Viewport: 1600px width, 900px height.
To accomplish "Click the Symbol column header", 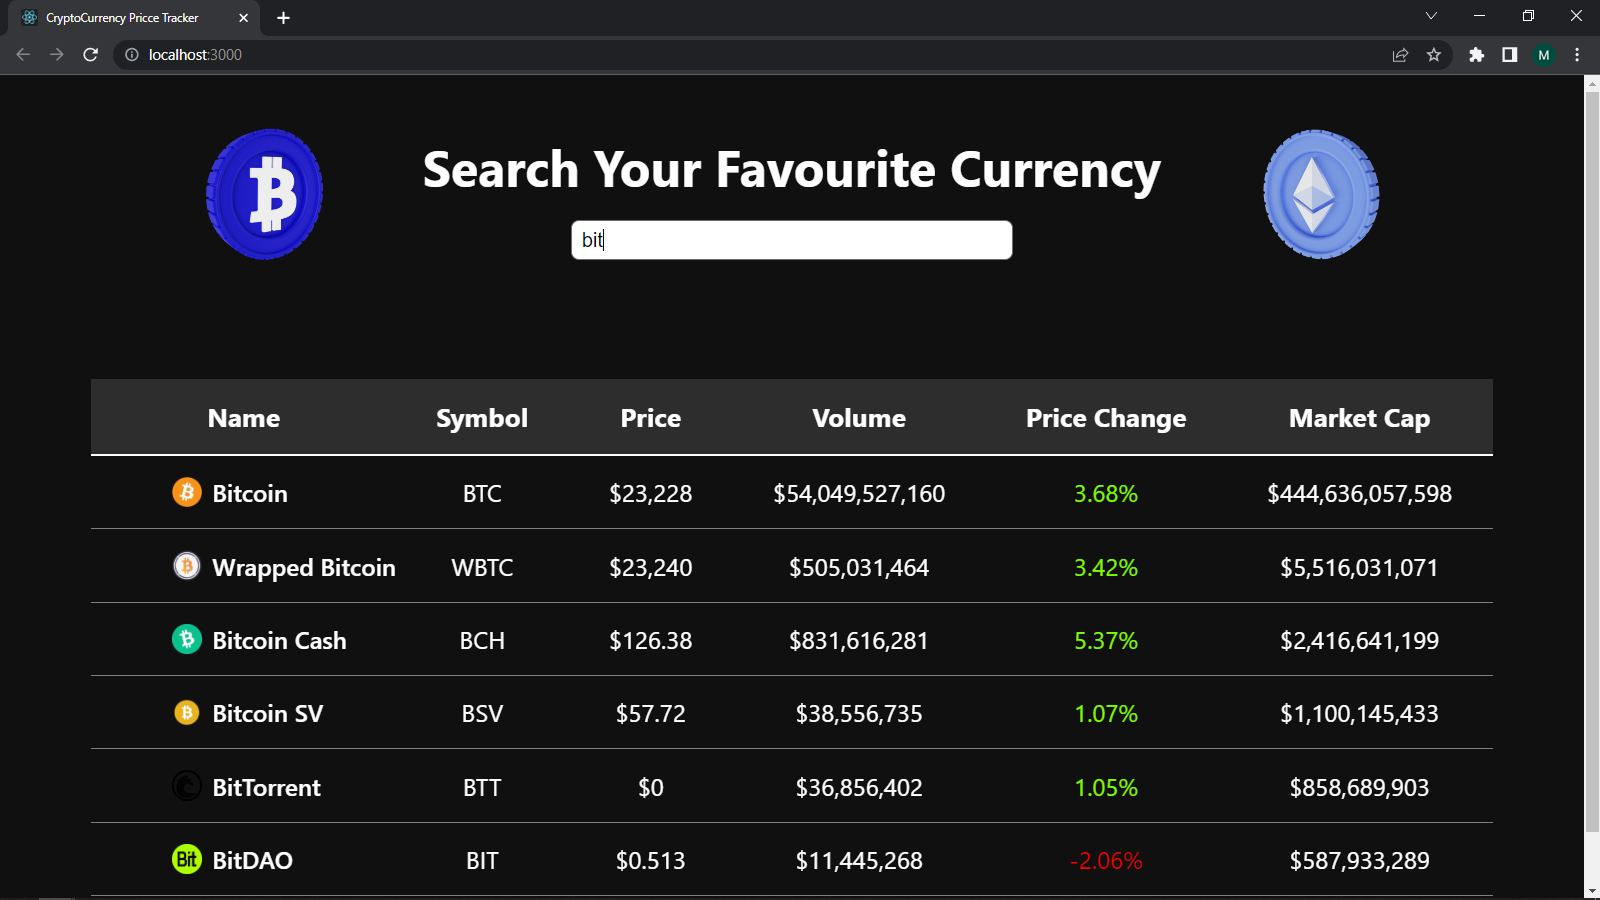I will 482,418.
